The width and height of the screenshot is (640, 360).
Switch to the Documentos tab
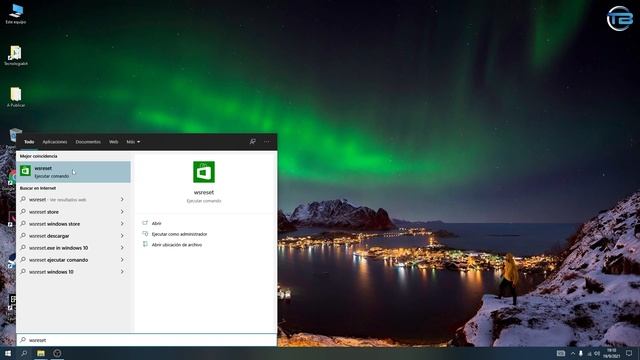(x=88, y=142)
